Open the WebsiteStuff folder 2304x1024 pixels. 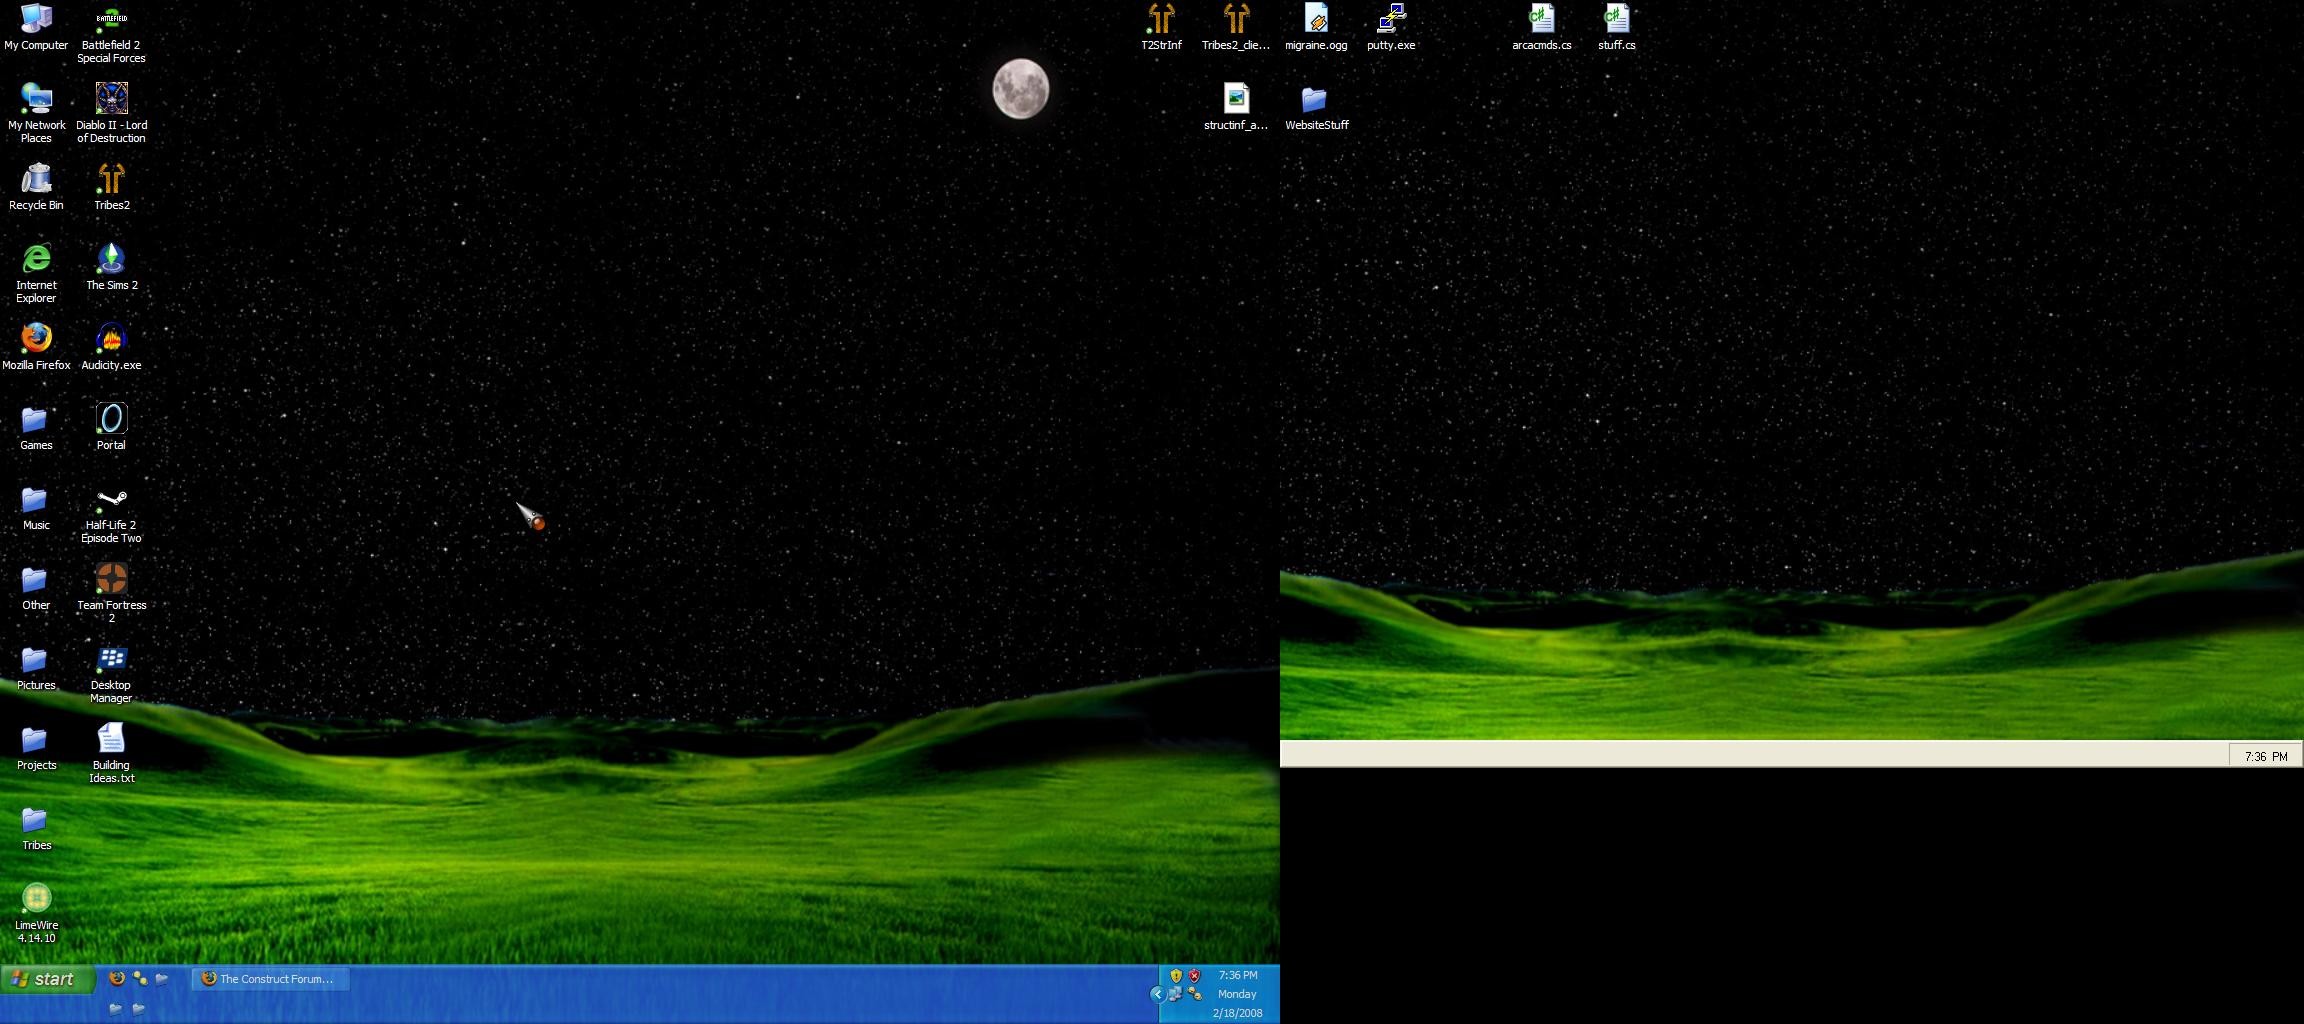pyautogui.click(x=1316, y=107)
